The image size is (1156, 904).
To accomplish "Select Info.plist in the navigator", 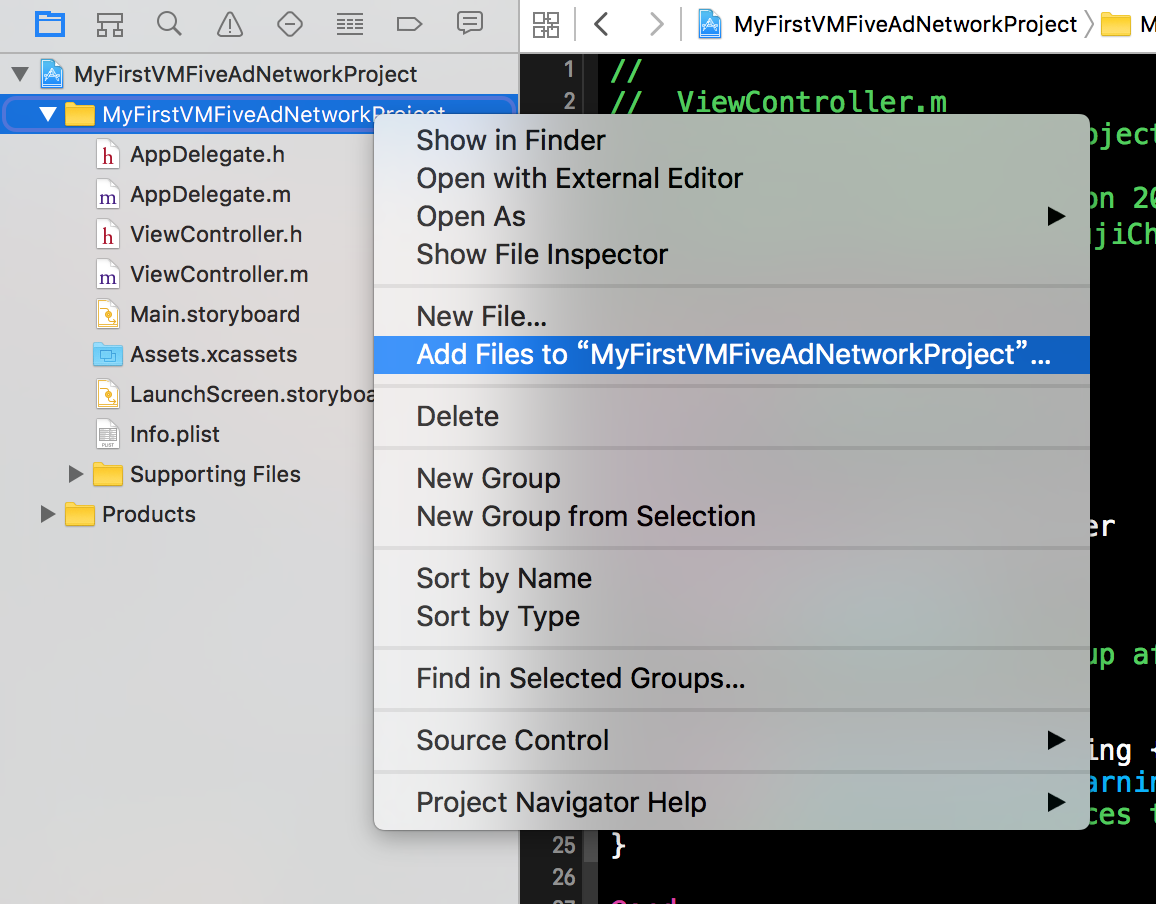I will click(175, 434).
